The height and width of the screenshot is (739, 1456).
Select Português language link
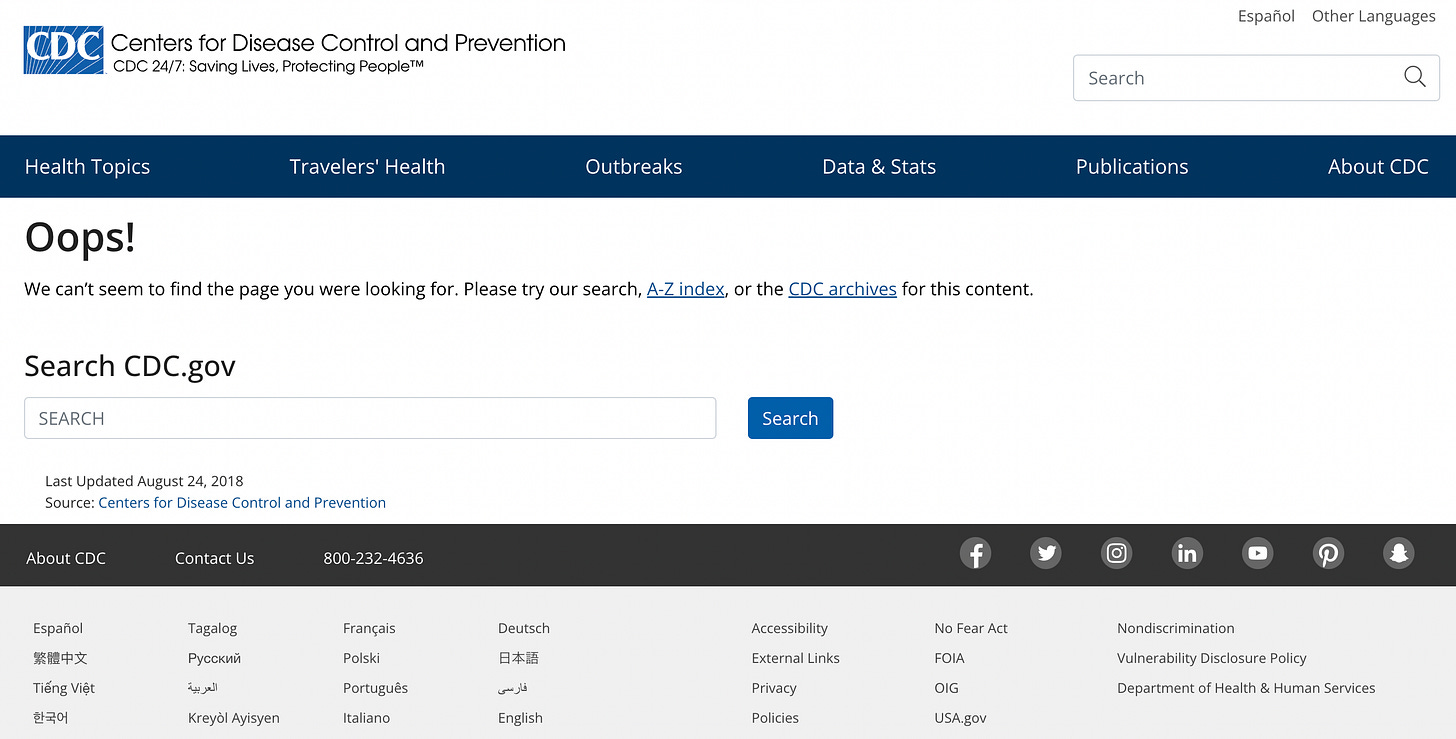(375, 688)
